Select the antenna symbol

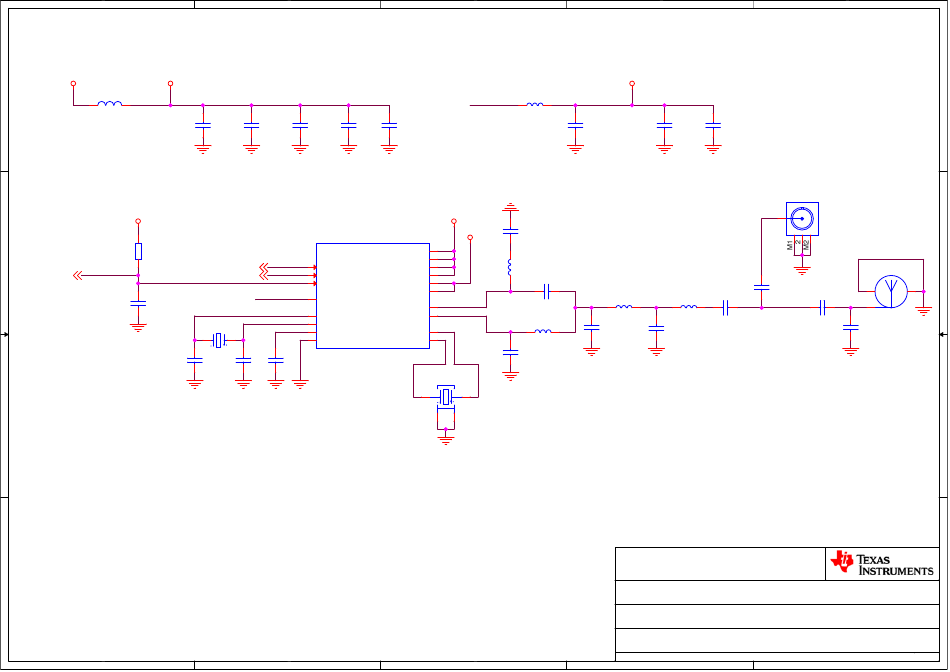coord(891,291)
